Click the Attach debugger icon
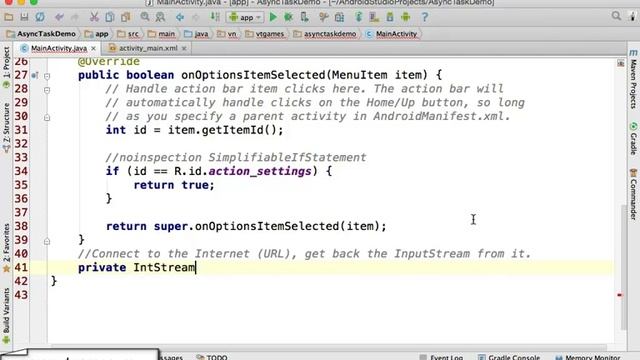640x360 pixels. pyautogui.click(x=304, y=17)
